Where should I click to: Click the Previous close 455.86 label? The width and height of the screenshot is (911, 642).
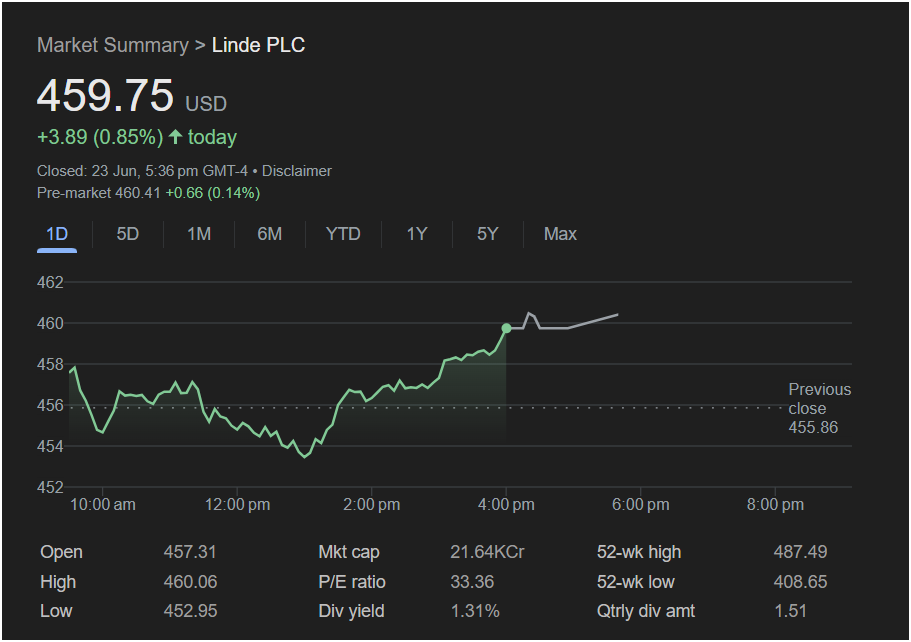(819, 408)
